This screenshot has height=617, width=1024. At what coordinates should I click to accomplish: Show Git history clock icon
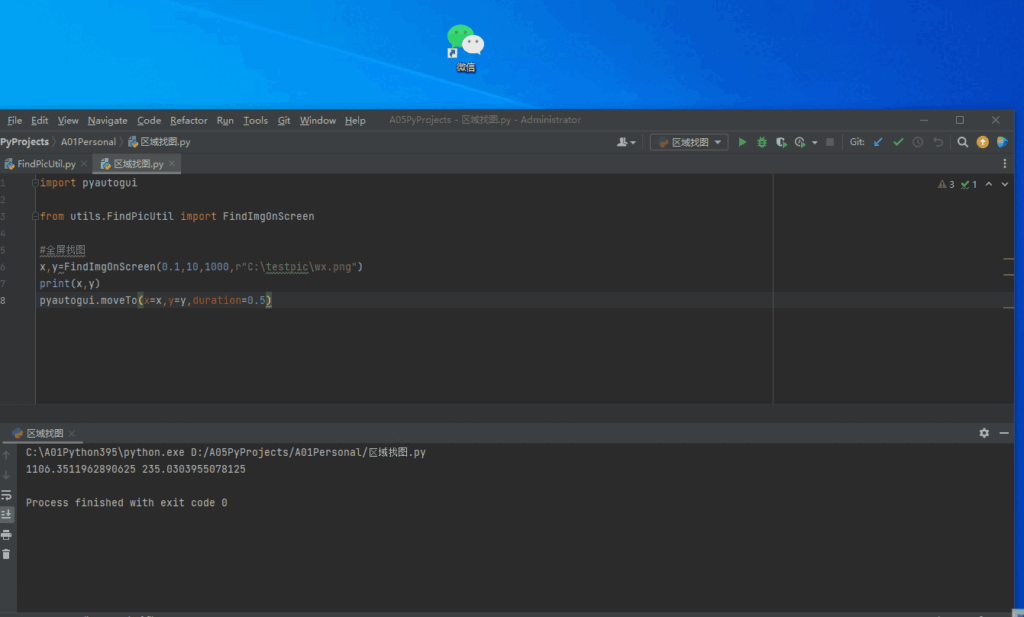tap(918, 142)
